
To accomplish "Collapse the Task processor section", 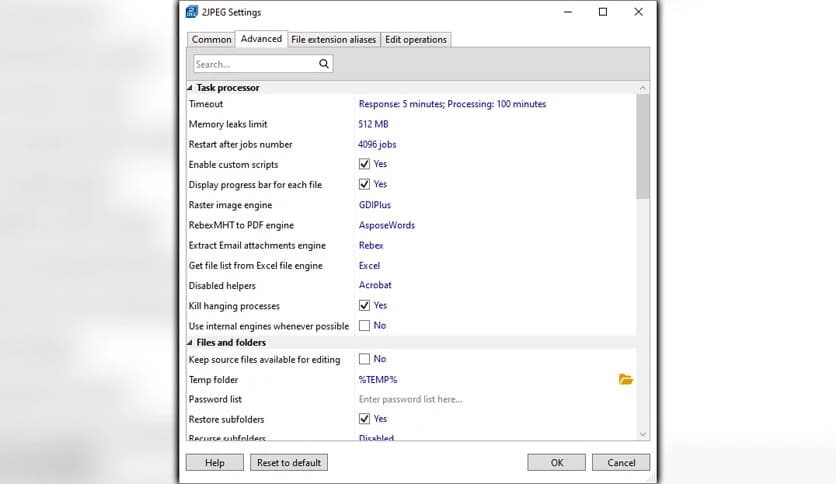I will [x=190, y=88].
